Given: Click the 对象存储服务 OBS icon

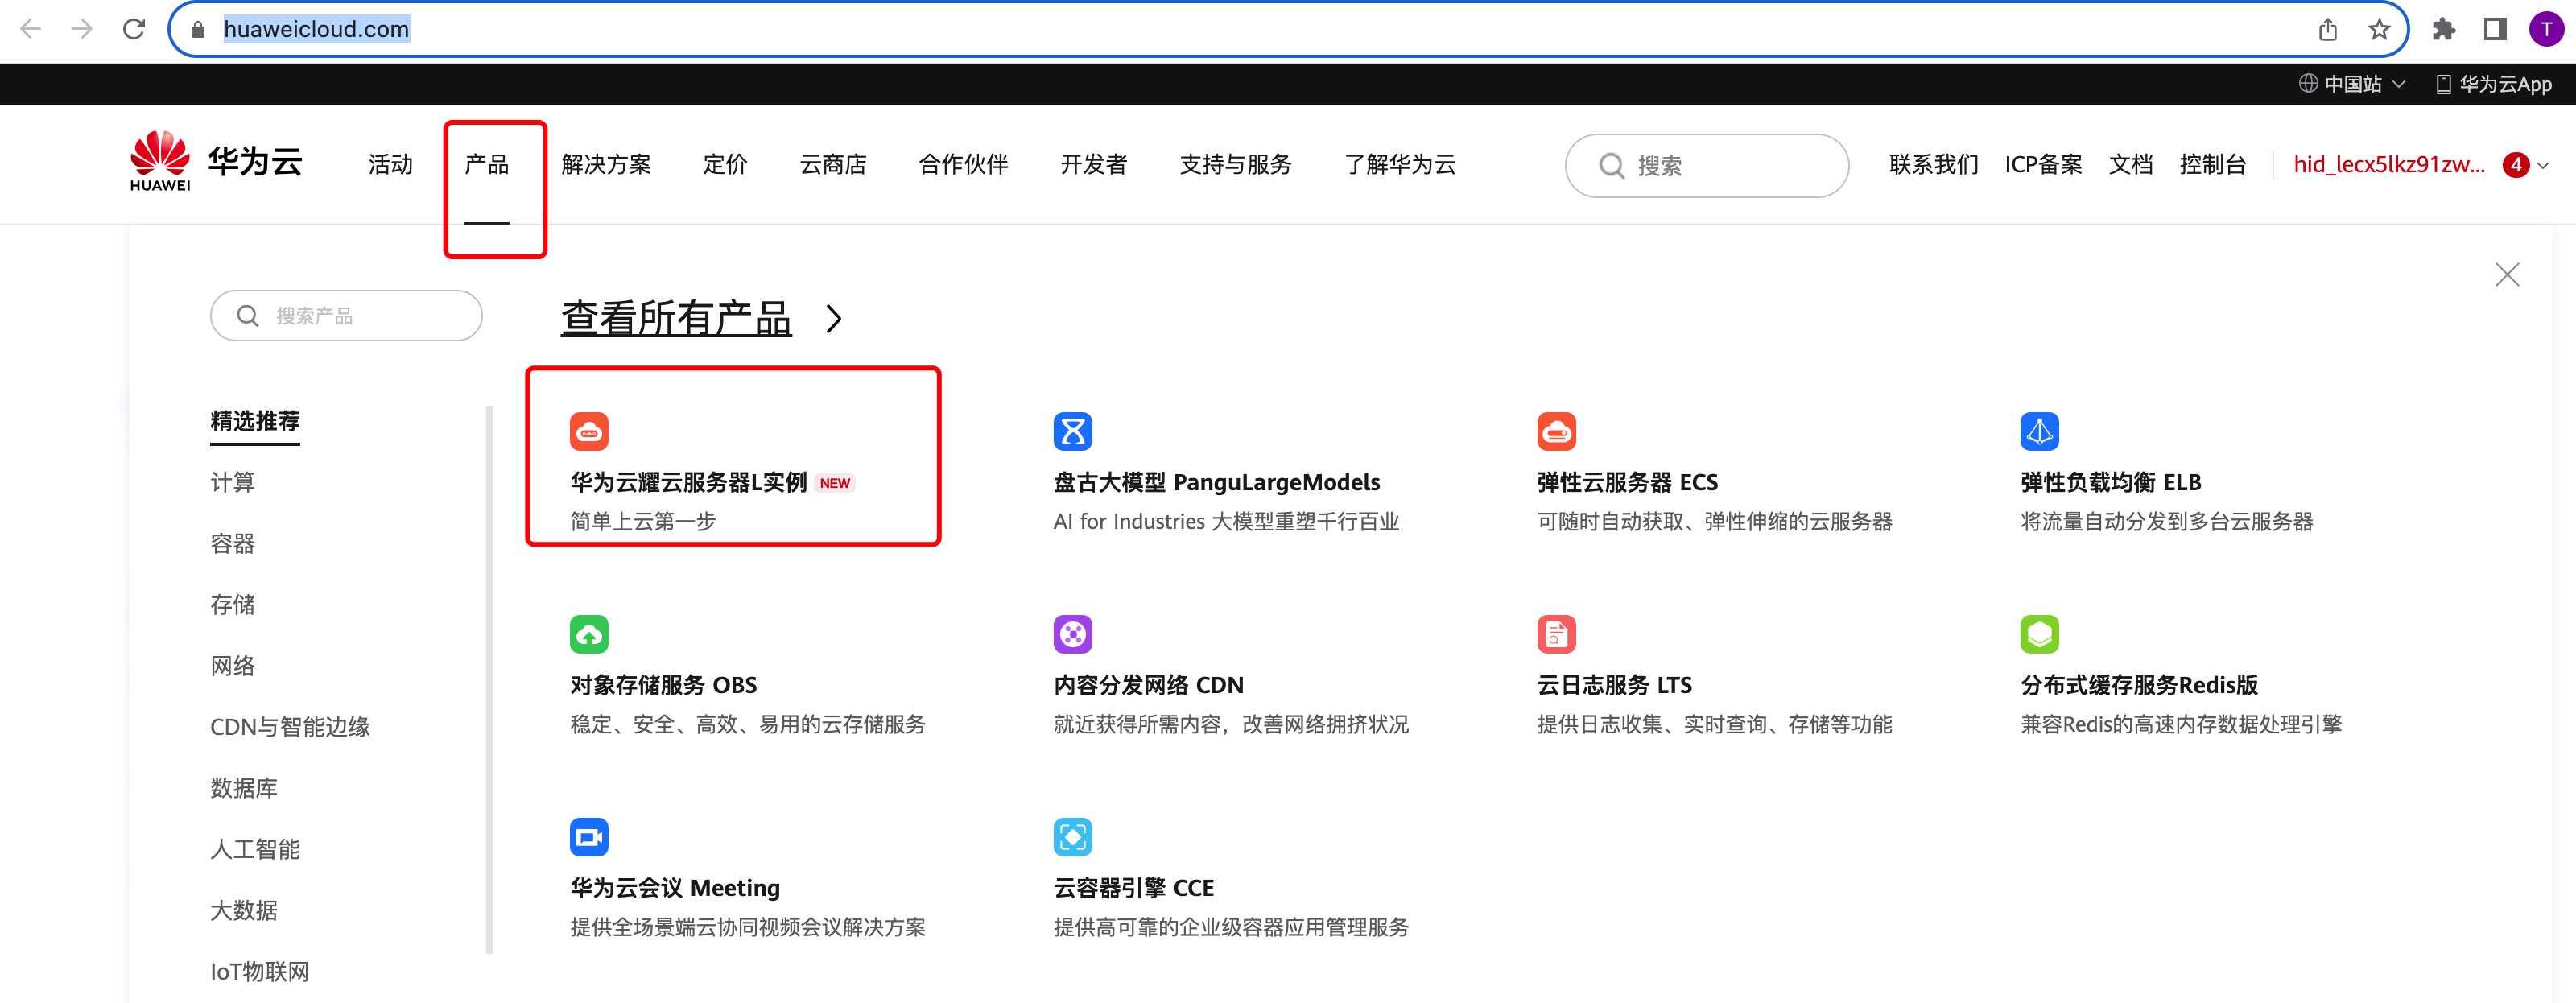Looking at the screenshot, I should coord(589,634).
